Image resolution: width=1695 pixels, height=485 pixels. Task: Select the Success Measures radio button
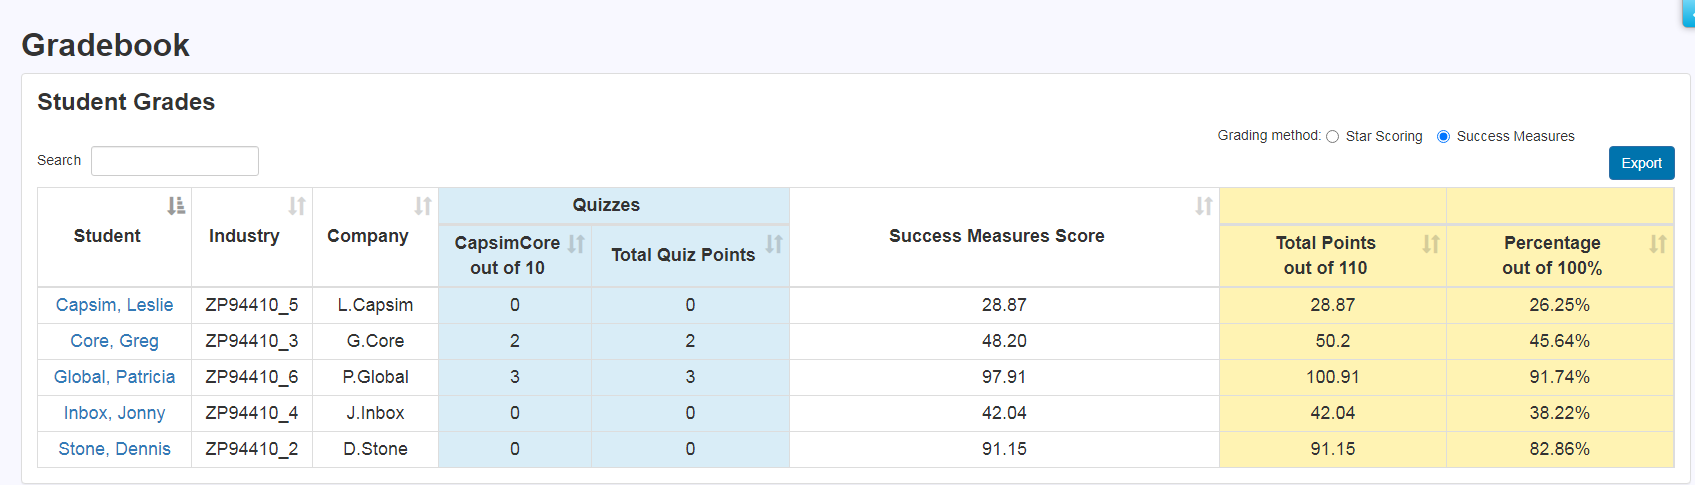coord(1443,137)
